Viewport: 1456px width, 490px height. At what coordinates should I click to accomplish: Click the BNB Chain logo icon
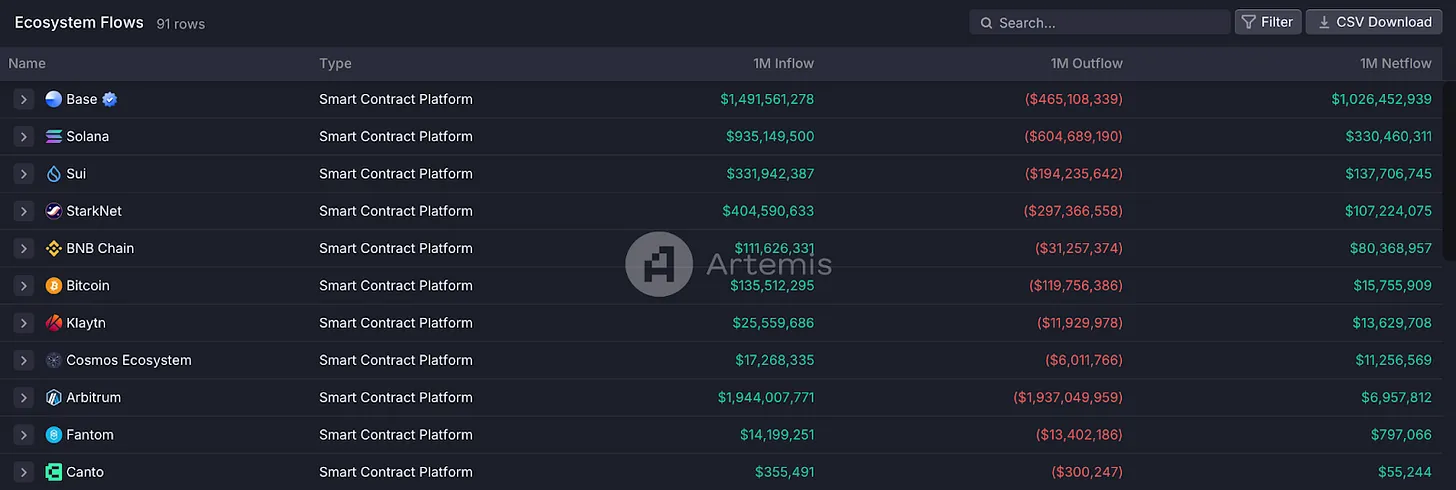point(54,248)
